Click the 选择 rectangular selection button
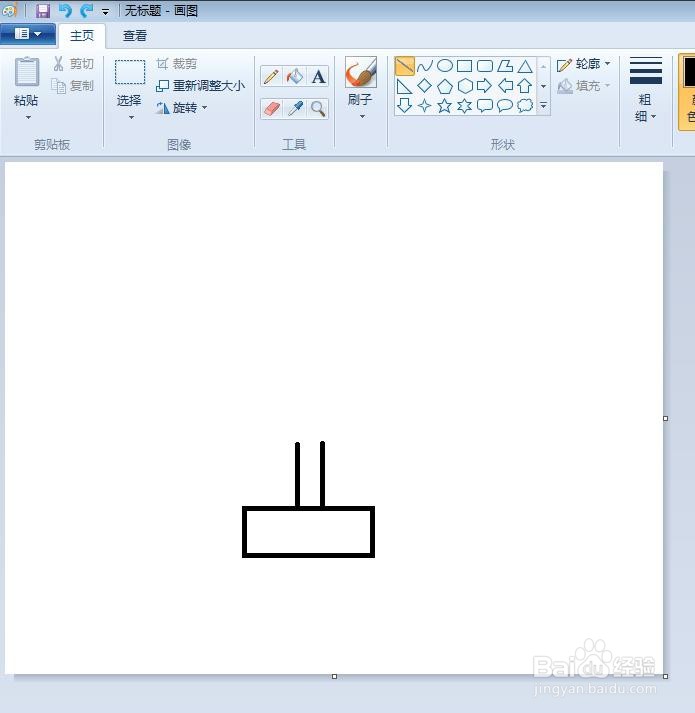The image size is (695, 713). [x=130, y=82]
